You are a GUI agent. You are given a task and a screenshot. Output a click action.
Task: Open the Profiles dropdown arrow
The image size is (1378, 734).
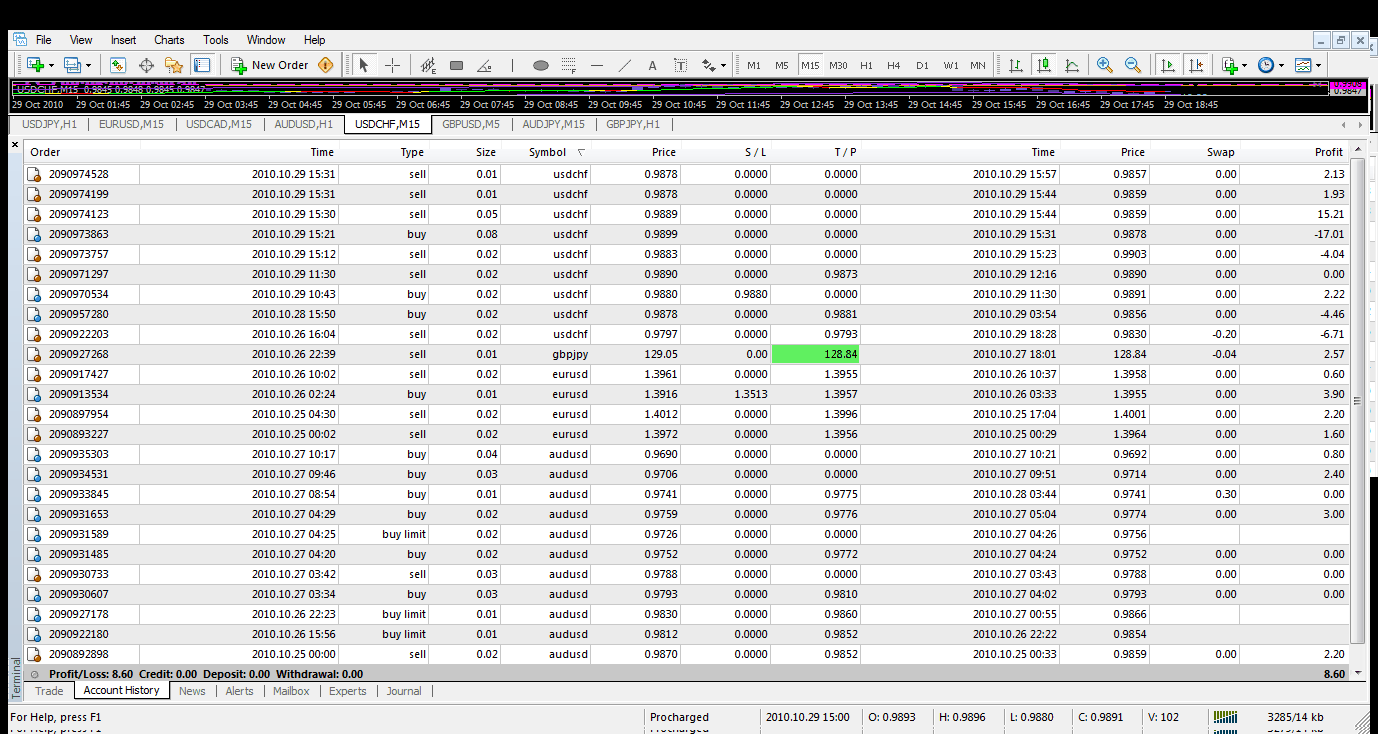(89, 66)
